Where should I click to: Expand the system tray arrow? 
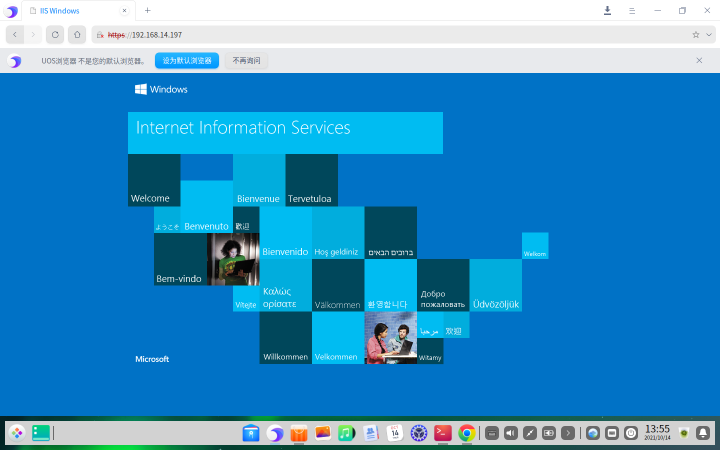coord(567,433)
